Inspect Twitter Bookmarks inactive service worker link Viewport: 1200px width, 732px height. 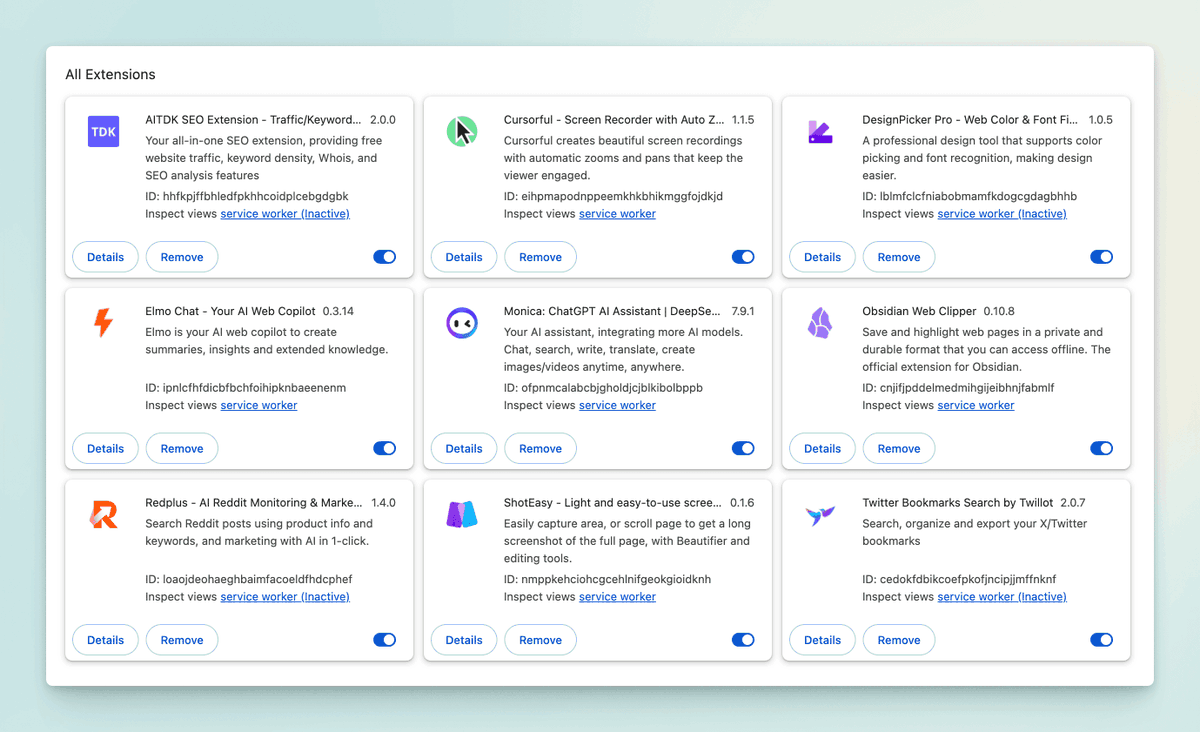[1002, 597]
